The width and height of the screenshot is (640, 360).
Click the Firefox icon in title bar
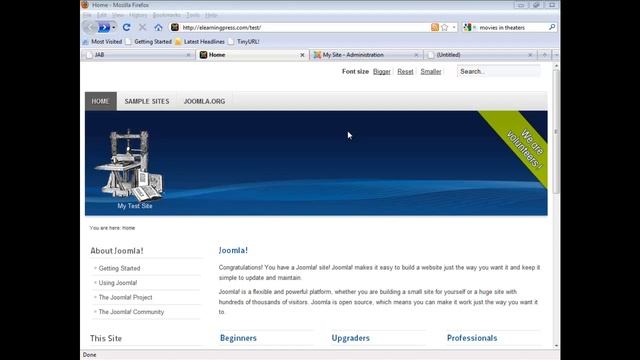pyautogui.click(x=85, y=5)
